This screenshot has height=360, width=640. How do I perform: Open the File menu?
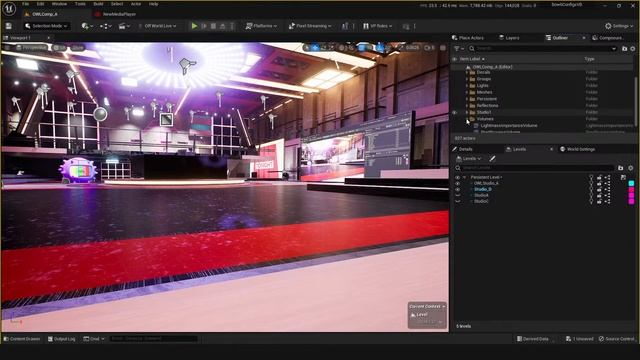point(25,4)
